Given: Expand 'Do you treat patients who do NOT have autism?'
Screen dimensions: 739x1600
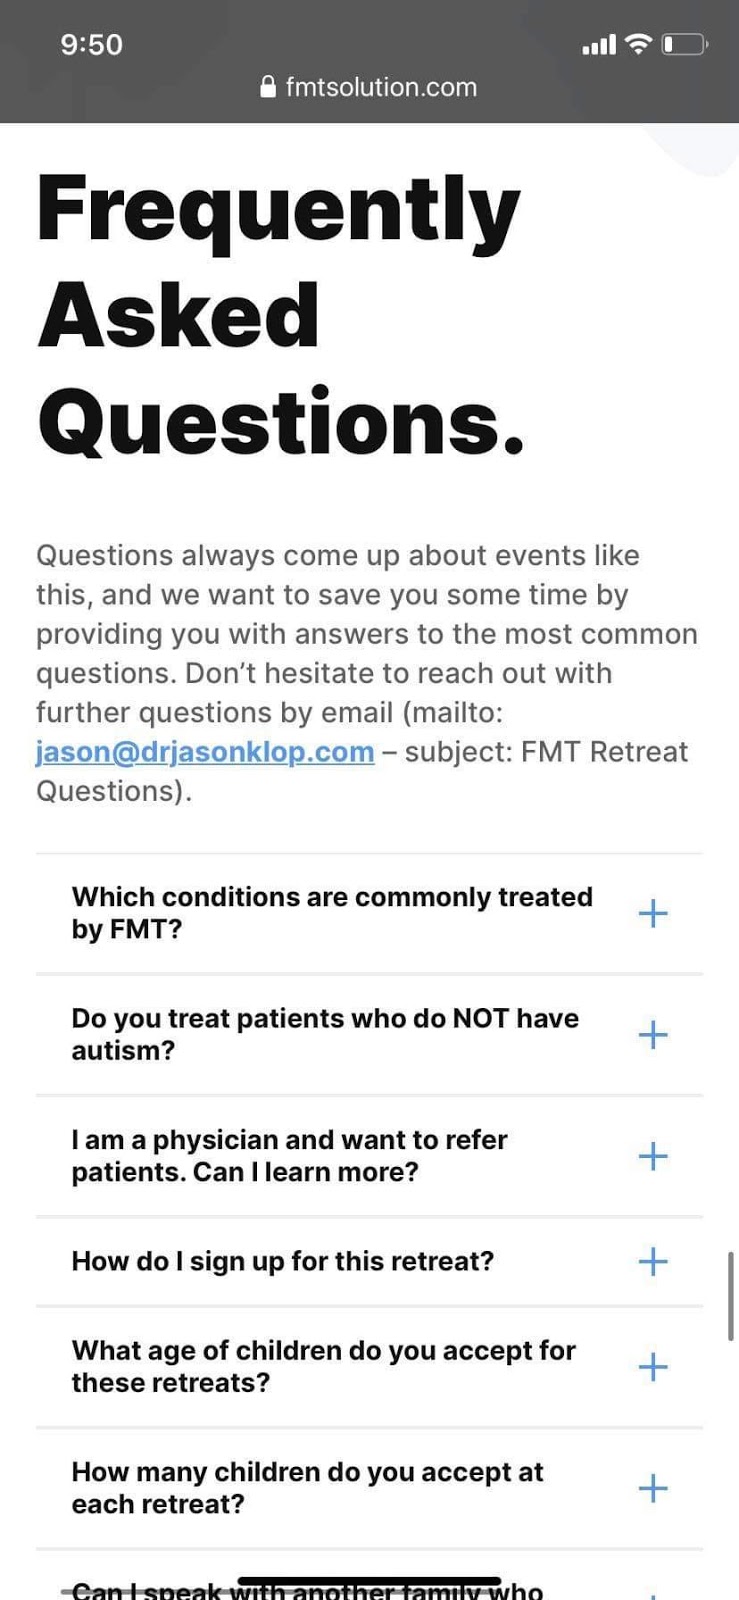Looking at the screenshot, I should [x=325, y=1034].
